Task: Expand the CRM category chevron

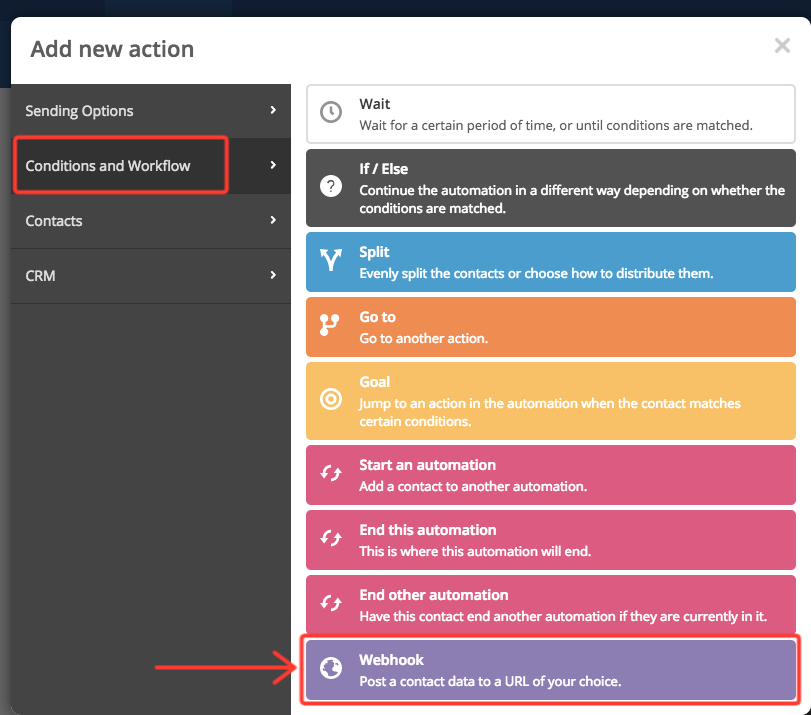Action: [272, 275]
